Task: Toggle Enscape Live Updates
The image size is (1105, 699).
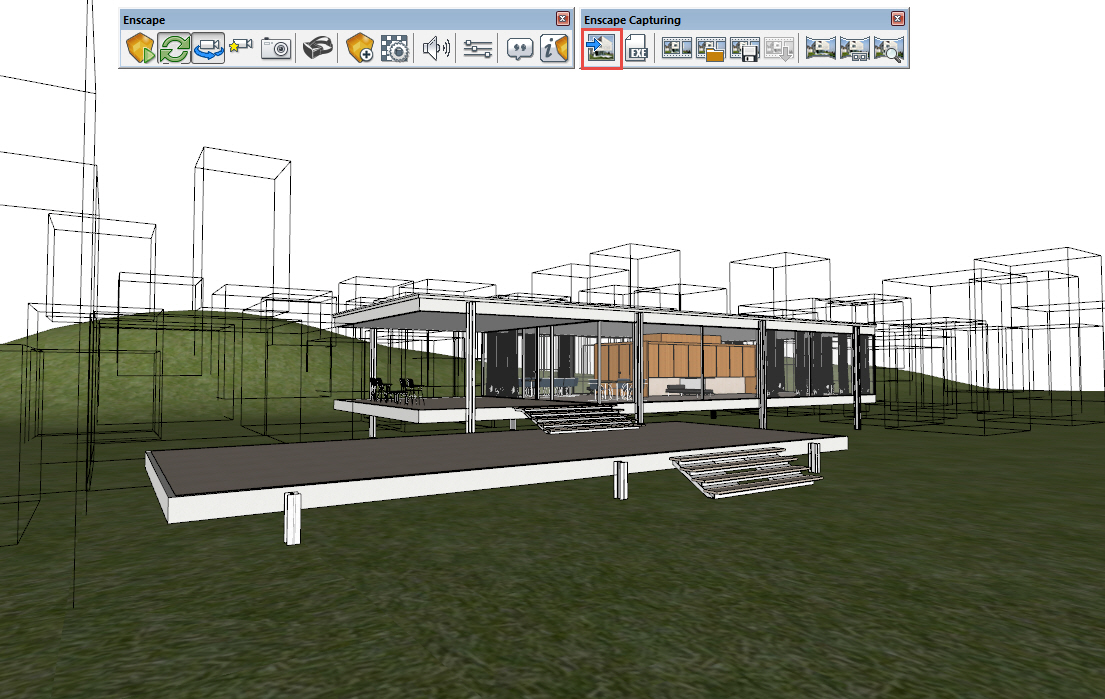Action: (x=174, y=49)
